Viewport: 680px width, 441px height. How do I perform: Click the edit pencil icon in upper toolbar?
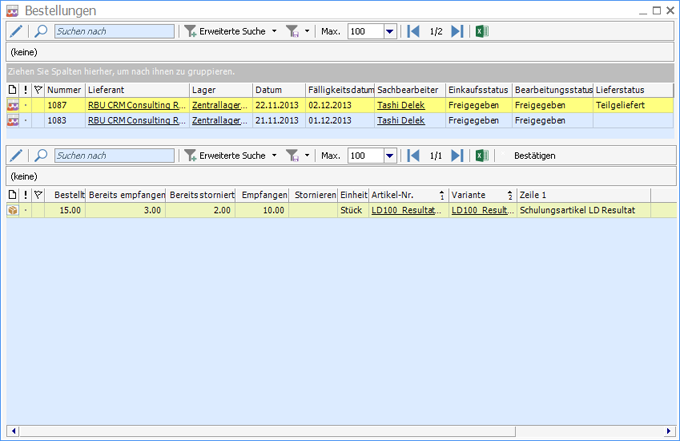click(x=16, y=31)
